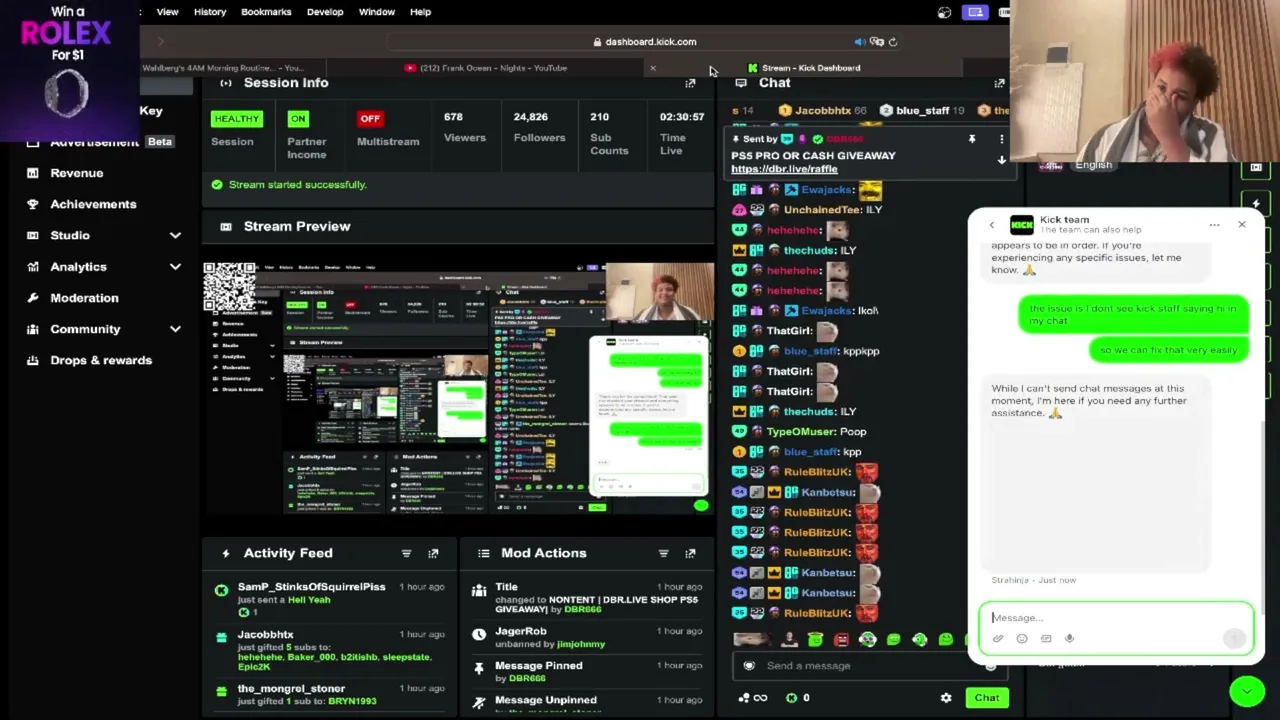Screen dimensions: 1280x720
Task: Open the Mod Actions filter
Action: pyautogui.click(x=663, y=553)
